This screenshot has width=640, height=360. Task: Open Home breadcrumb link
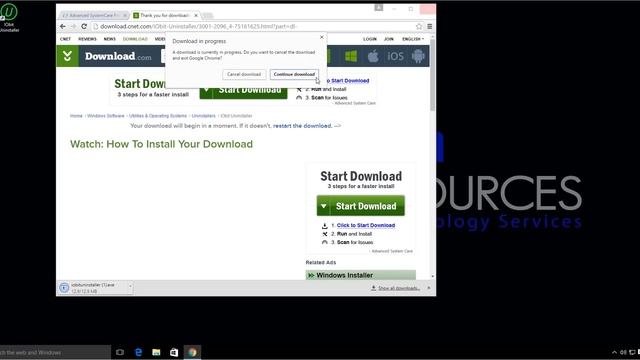pyautogui.click(x=76, y=116)
